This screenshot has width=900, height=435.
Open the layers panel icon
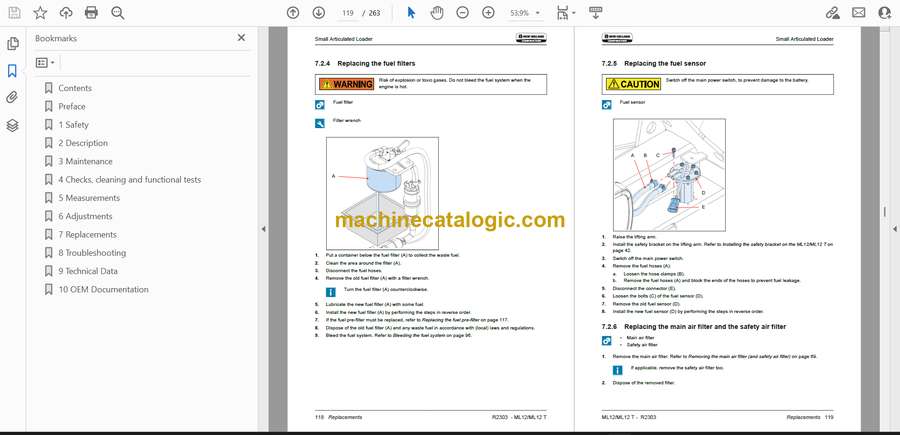(12, 125)
